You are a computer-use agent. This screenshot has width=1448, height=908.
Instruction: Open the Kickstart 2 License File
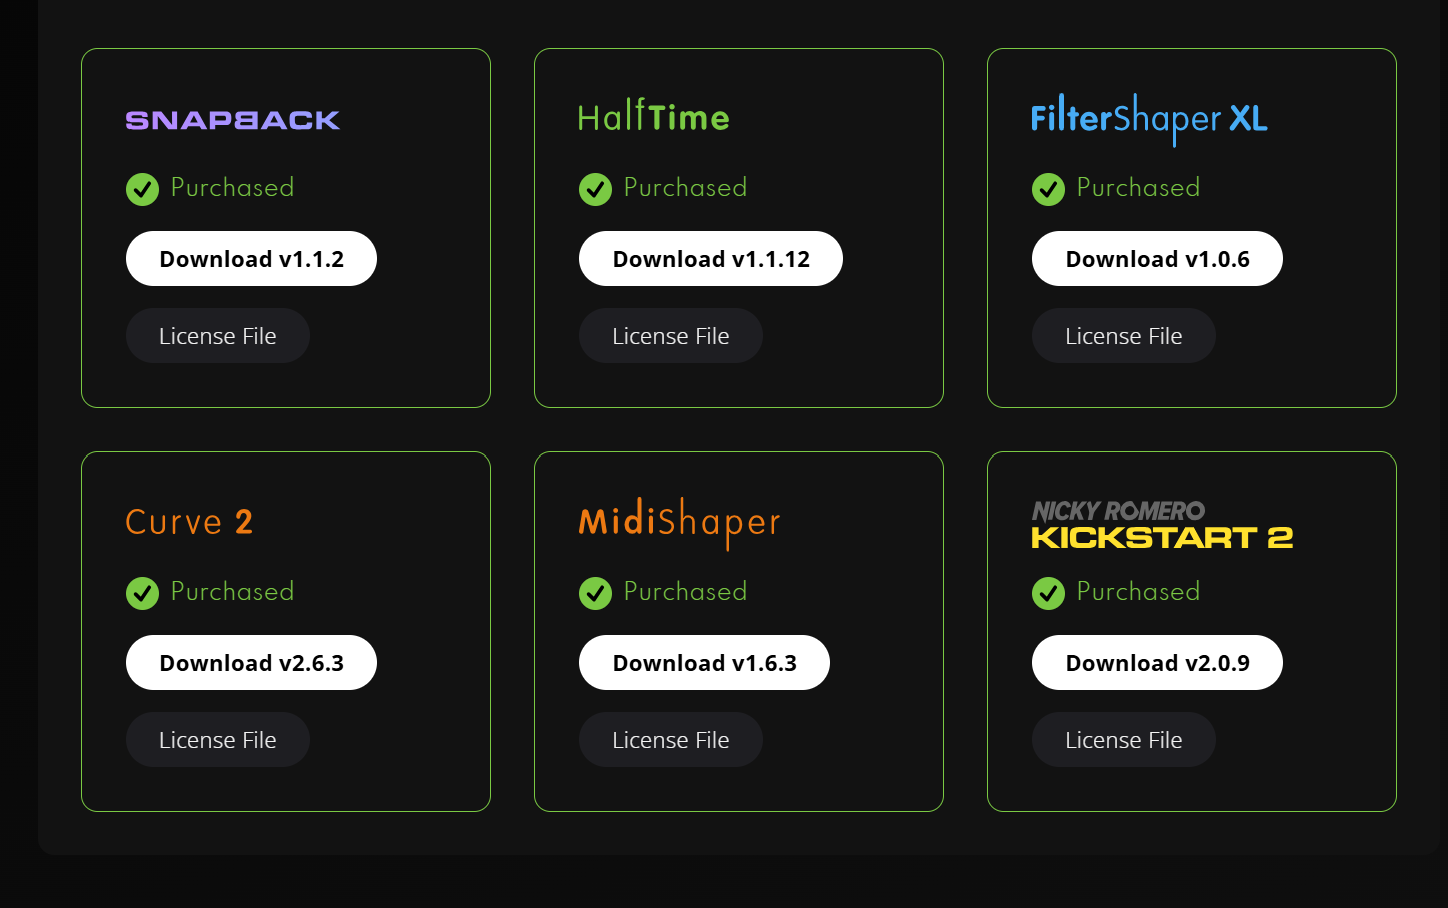pos(1124,740)
